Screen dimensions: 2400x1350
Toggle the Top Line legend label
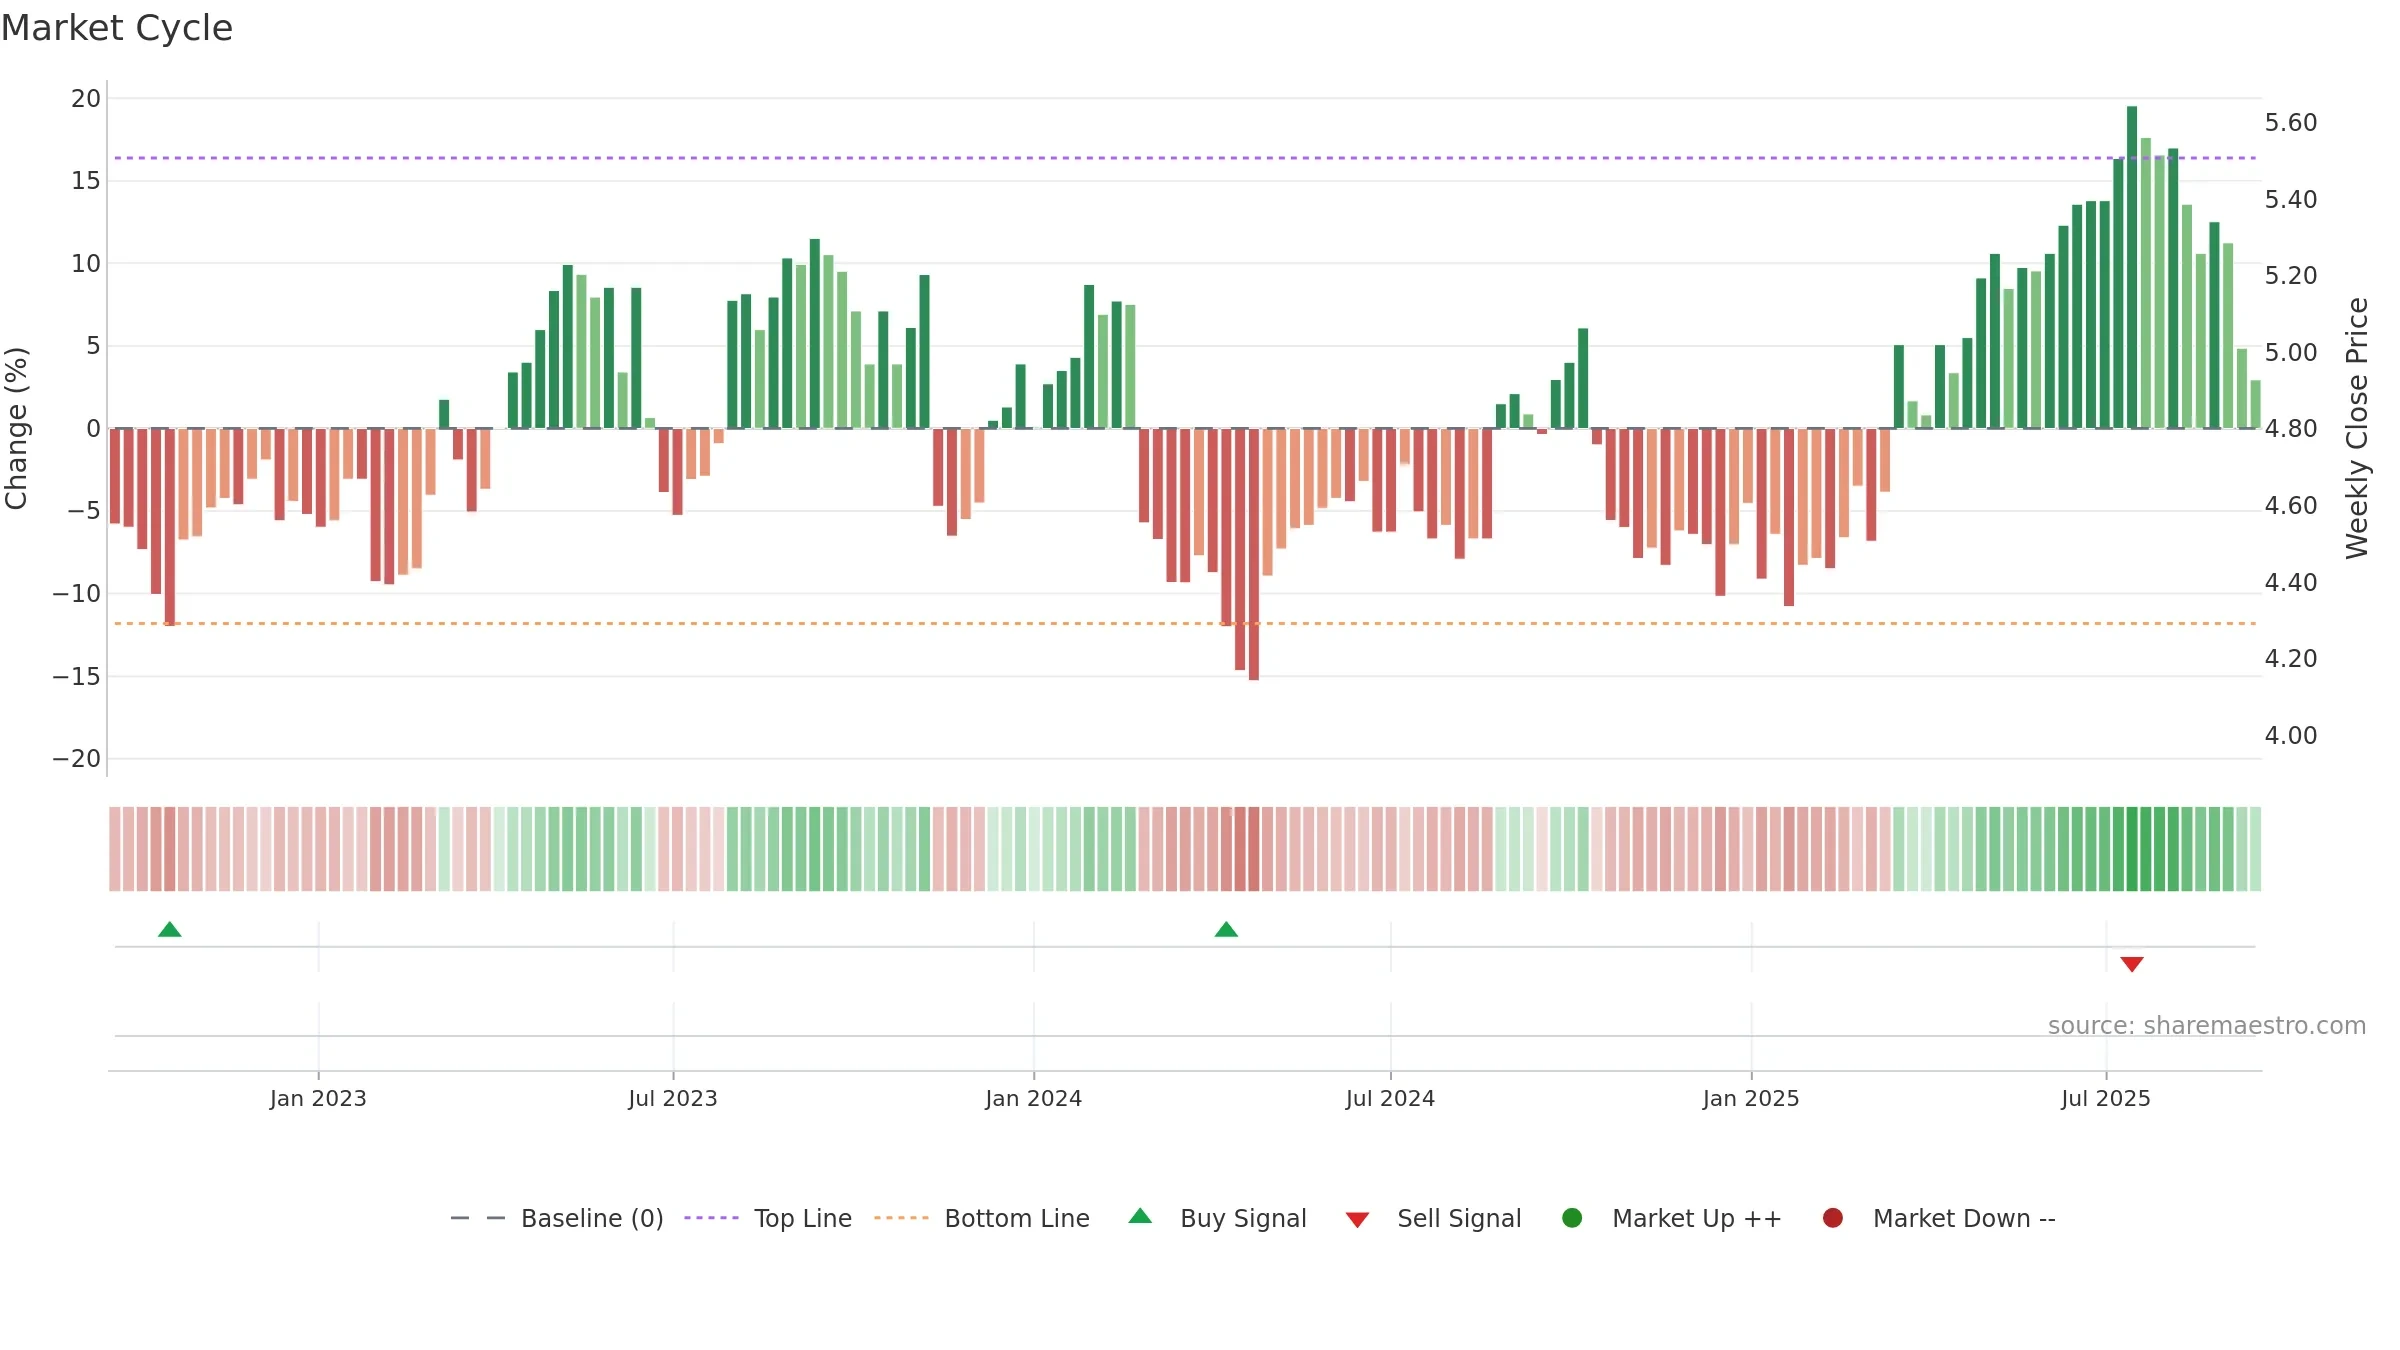pos(803,1219)
